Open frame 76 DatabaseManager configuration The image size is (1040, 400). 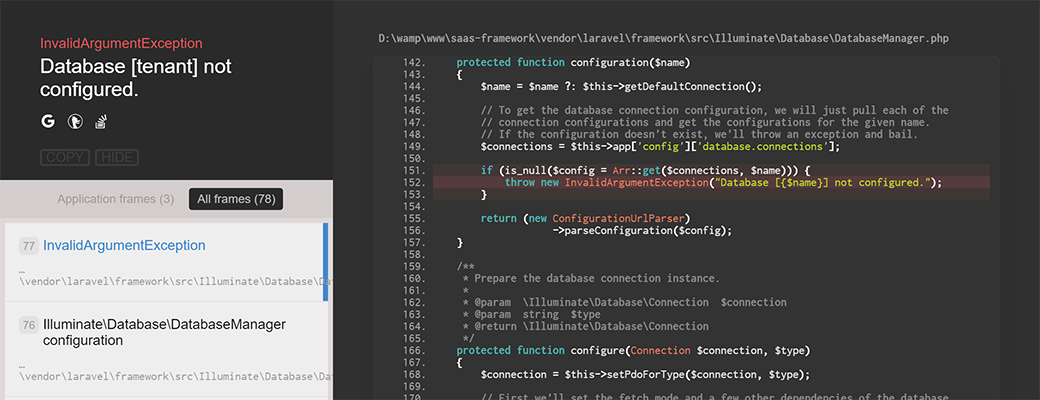pyautogui.click(x=164, y=332)
